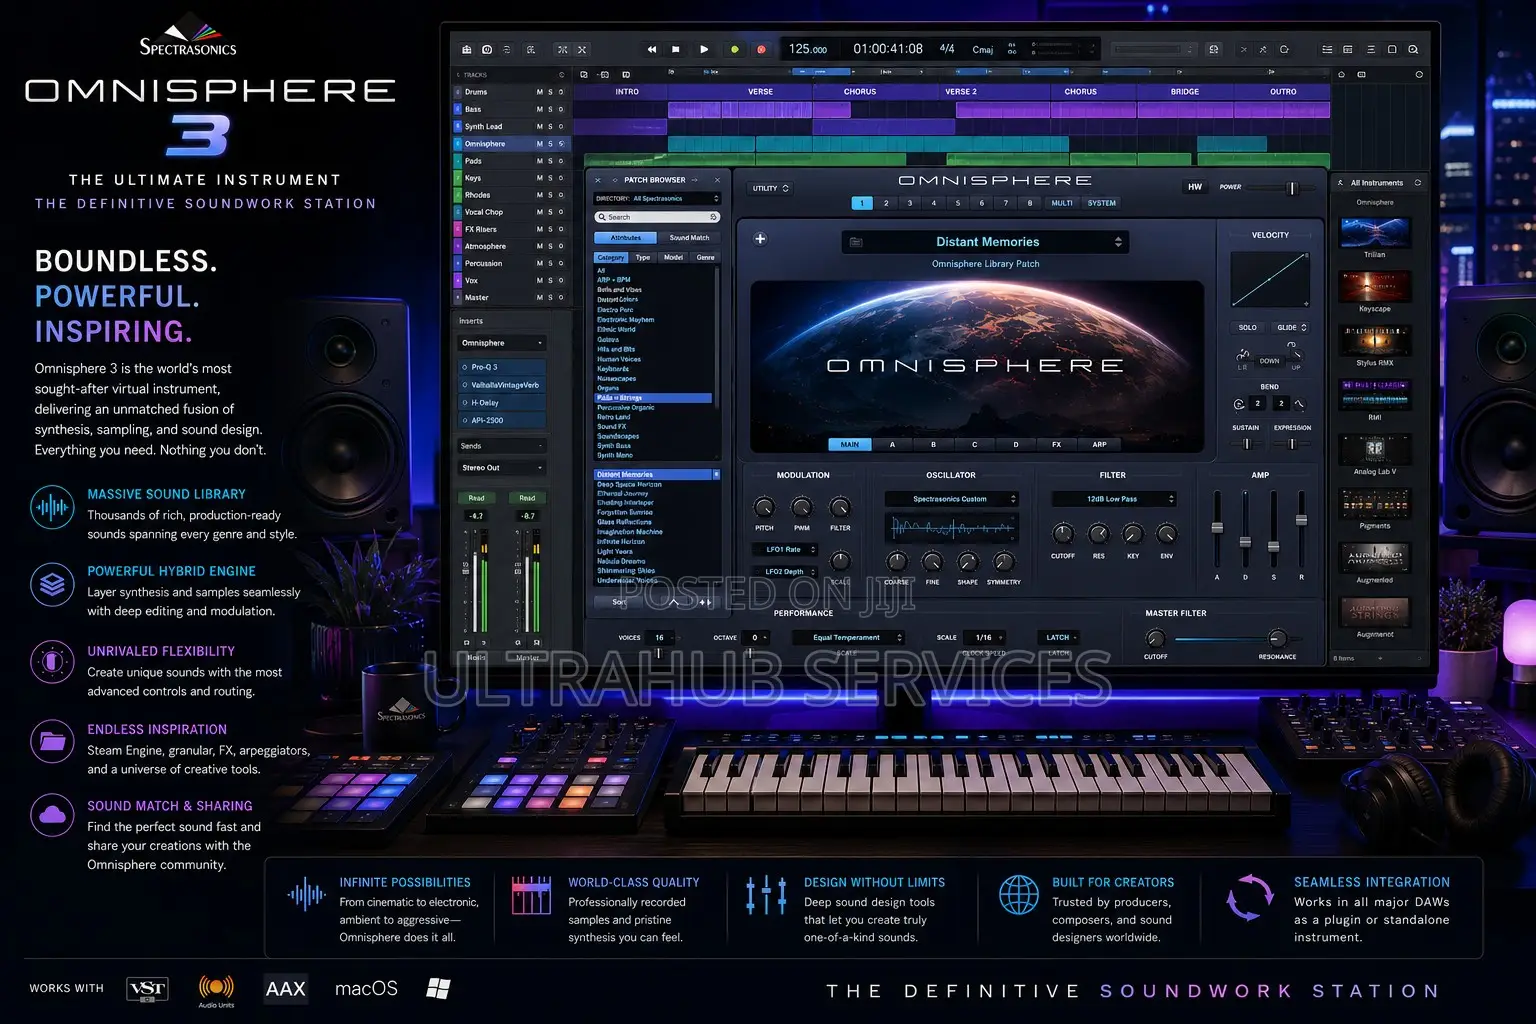This screenshot has height=1024, width=1536.
Task: Select layer A tab
Action: (892, 445)
